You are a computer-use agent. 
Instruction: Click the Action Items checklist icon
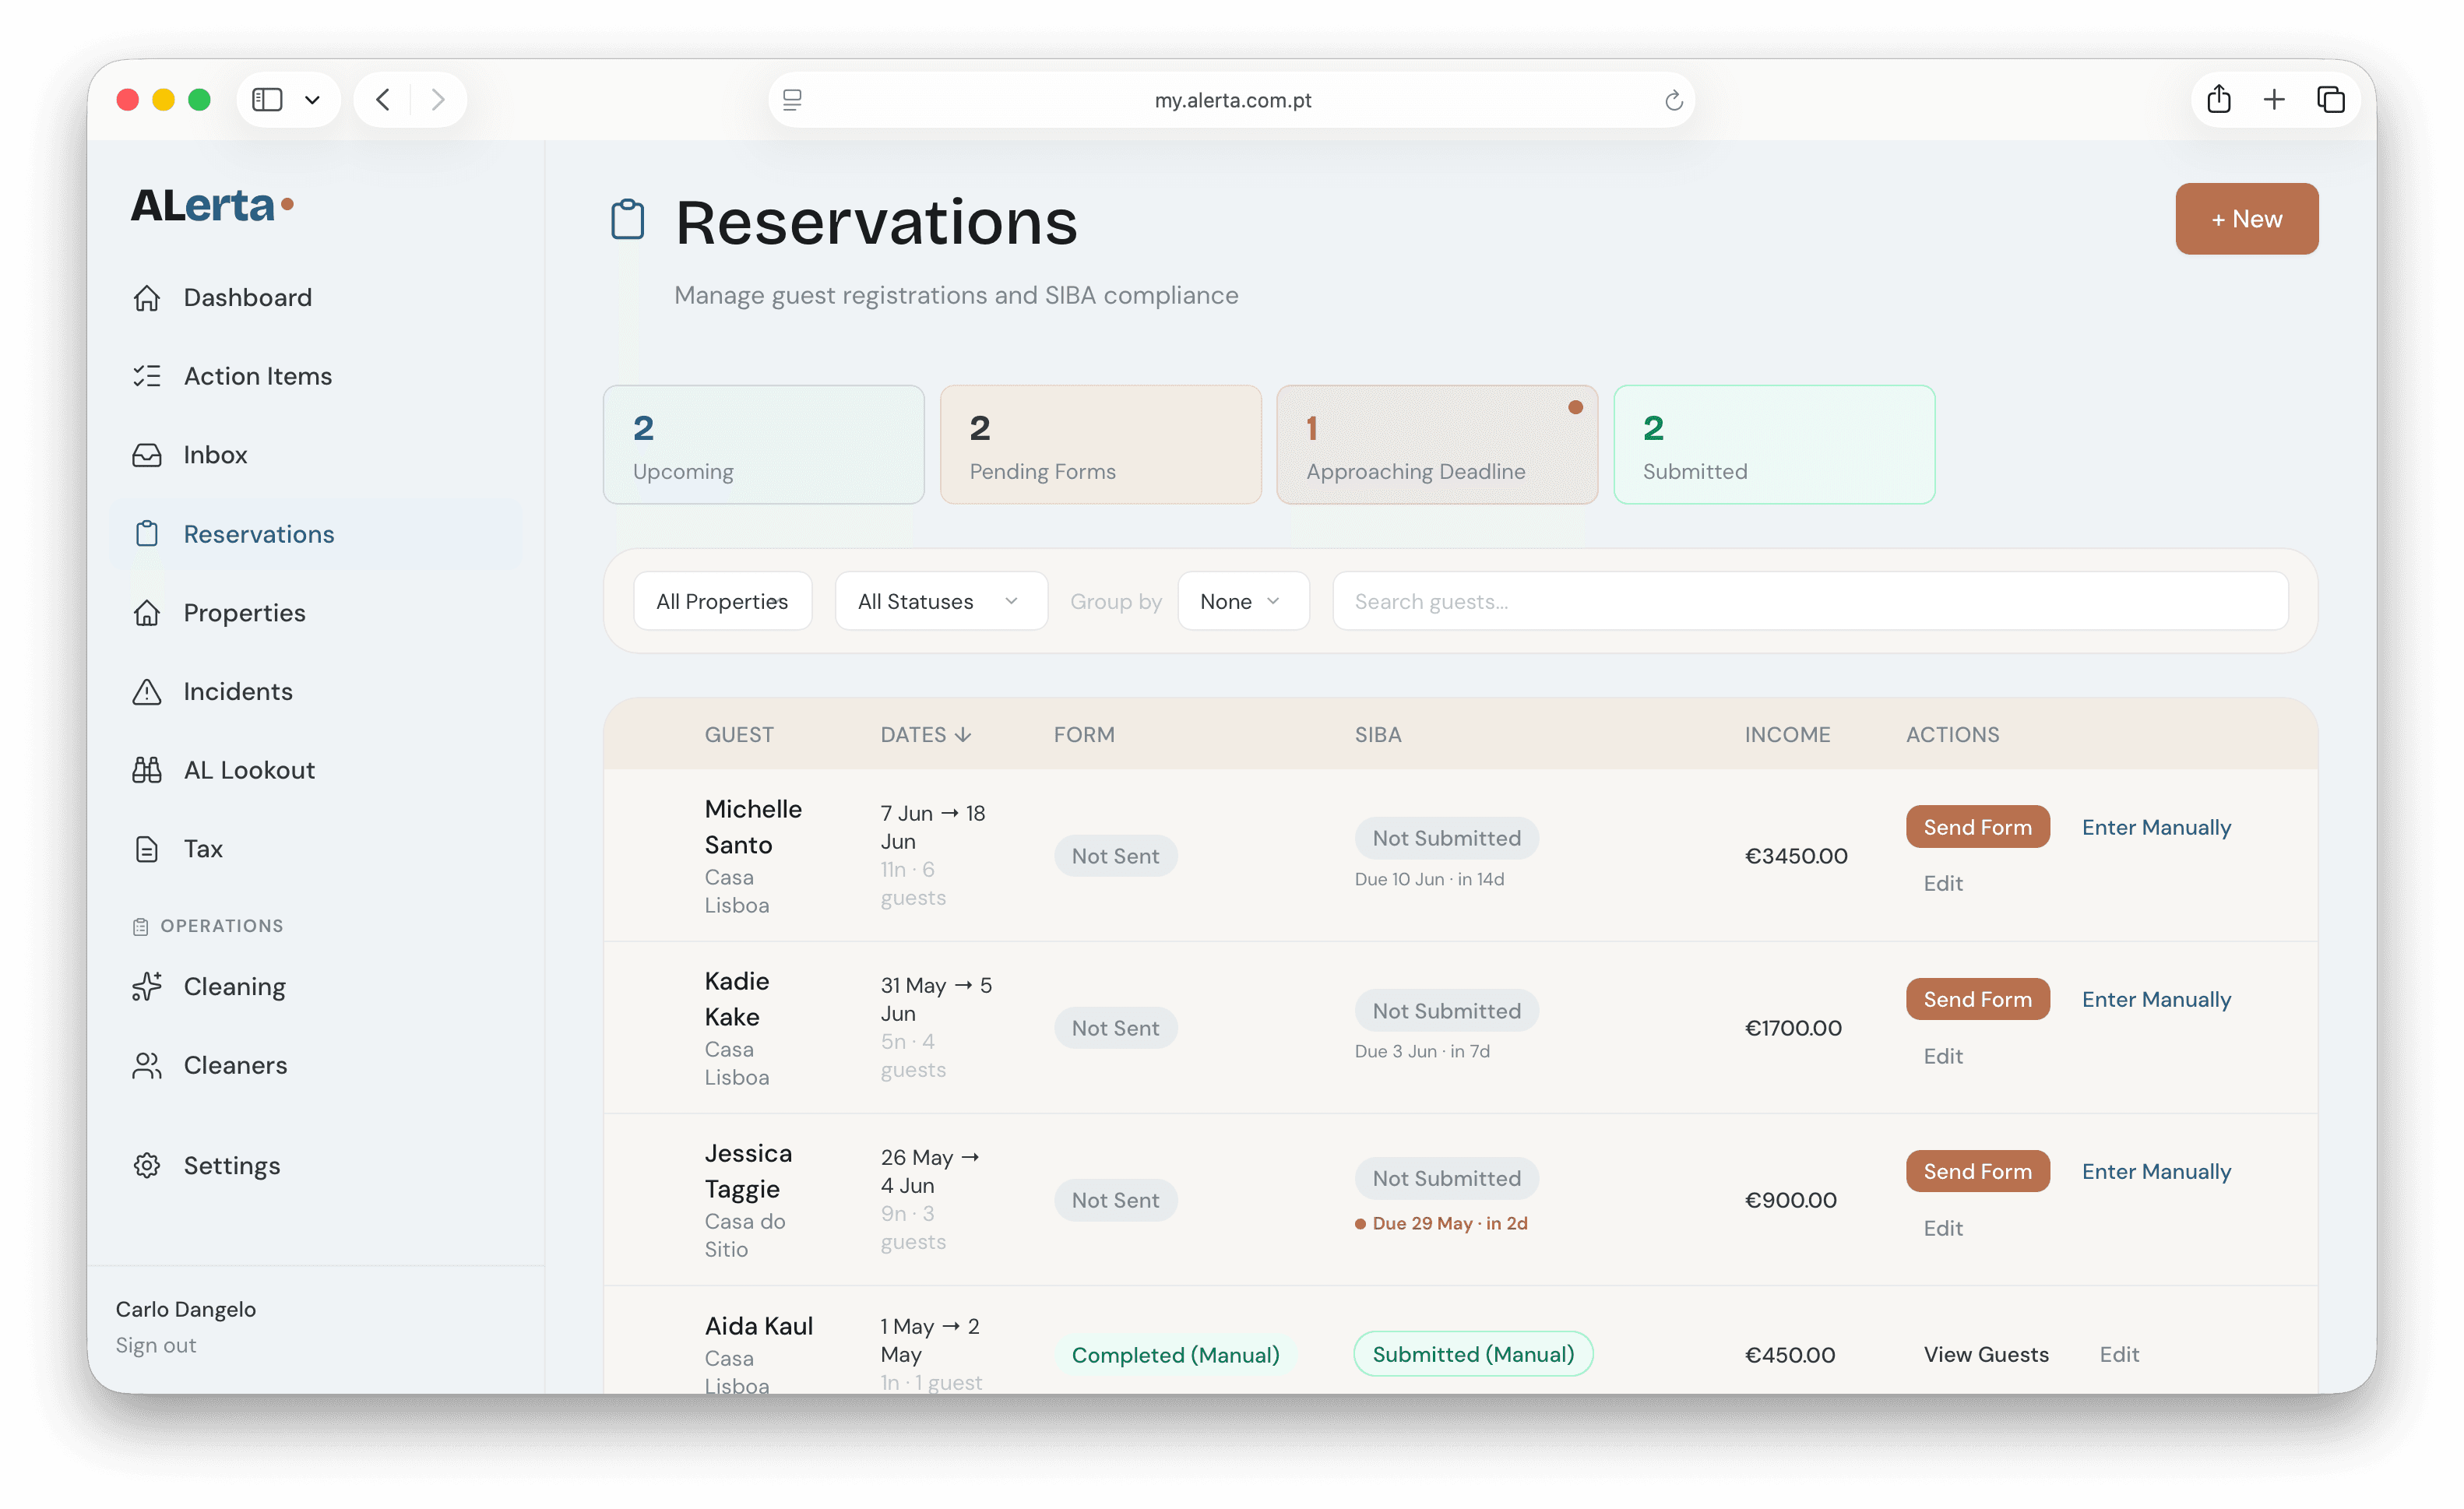[147, 376]
